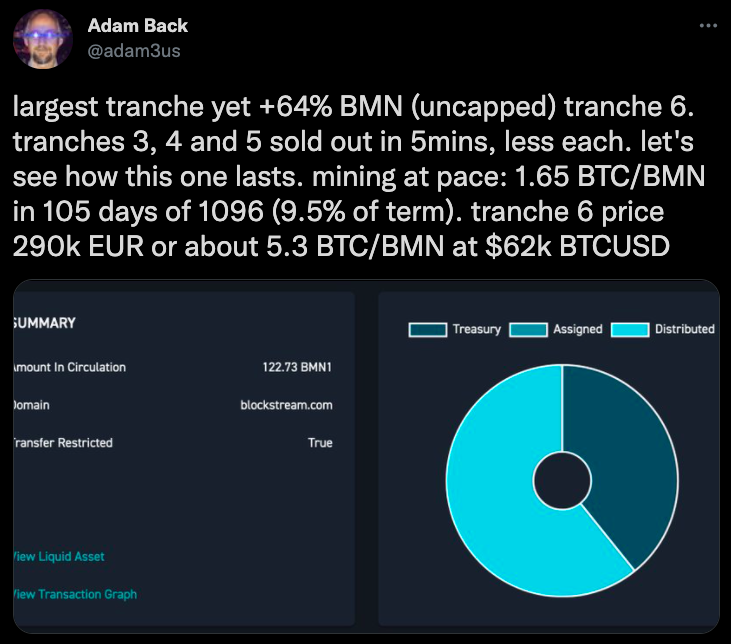The image size is (731, 644).
Task: Open the tweet's three-dot more menu
Action: click(x=708, y=27)
